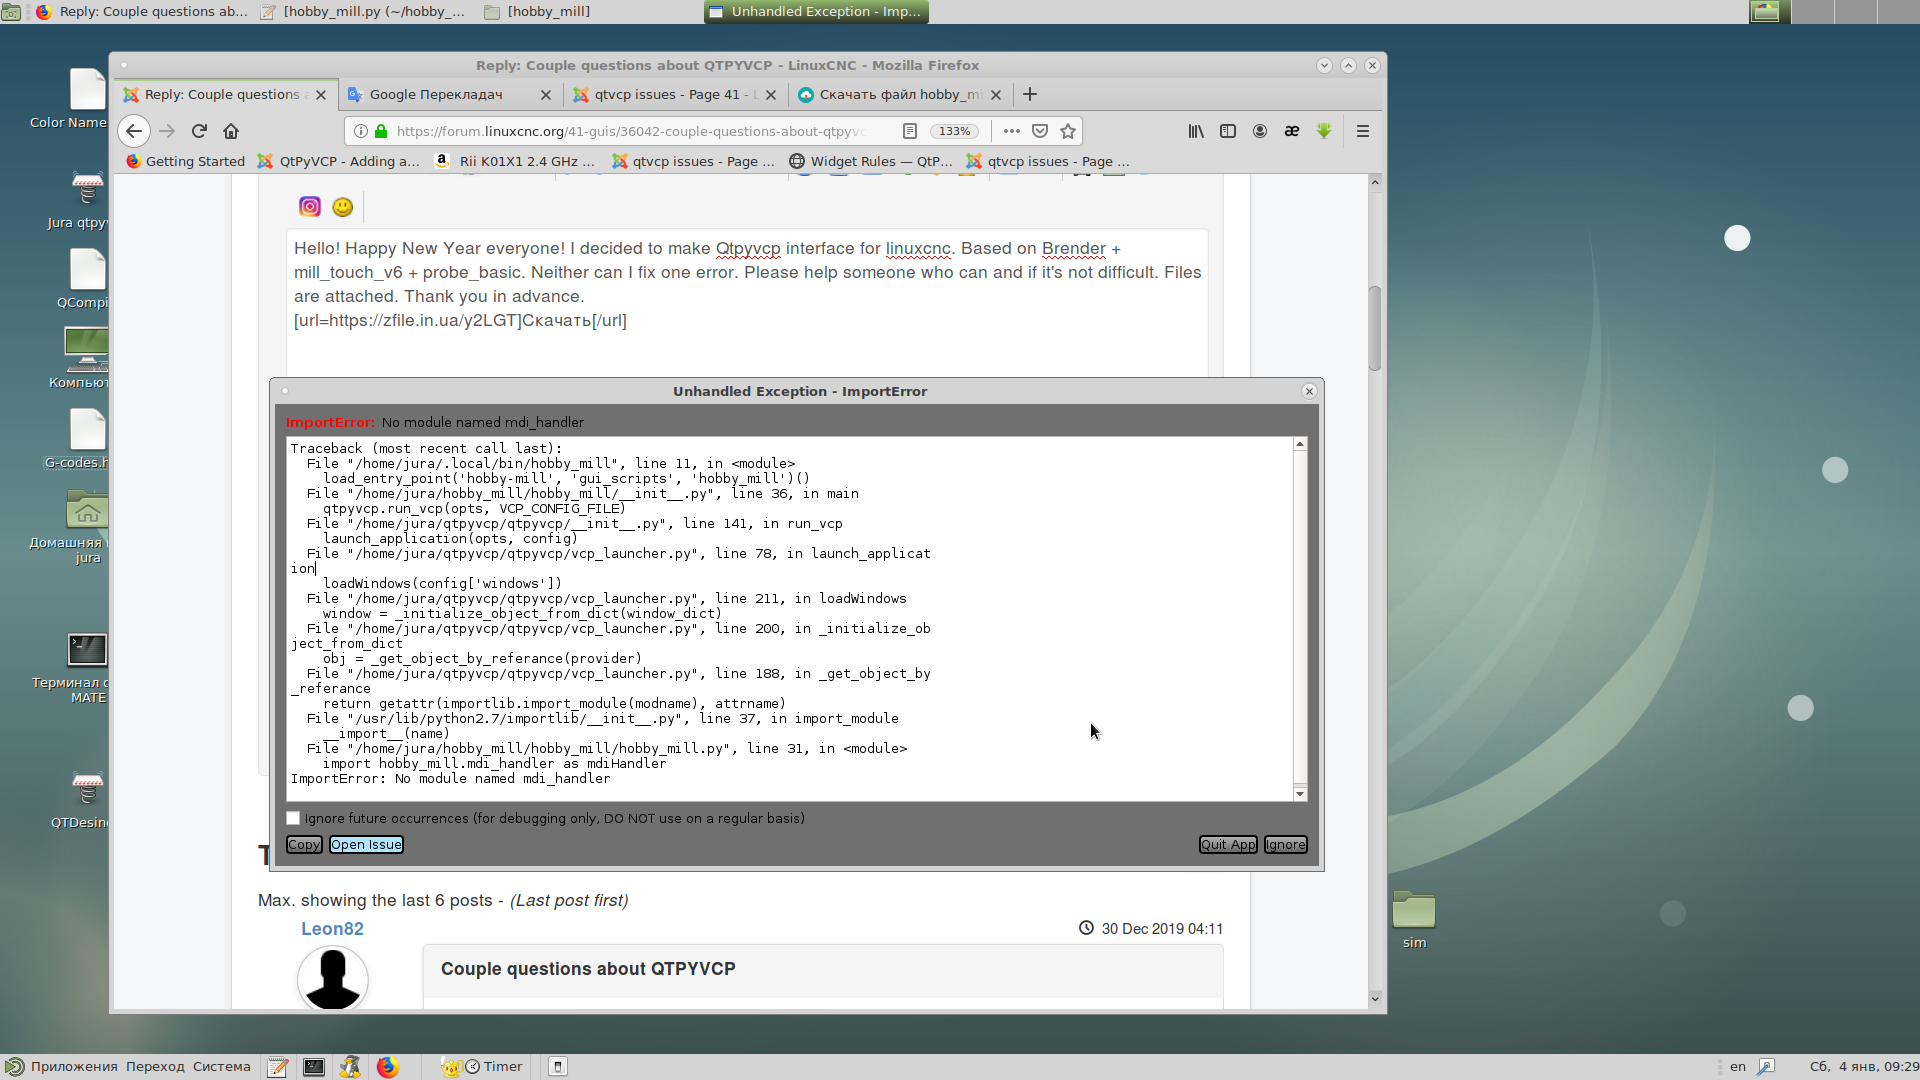Click the Firefox forward arrow
1920x1080 pixels.
point(167,131)
